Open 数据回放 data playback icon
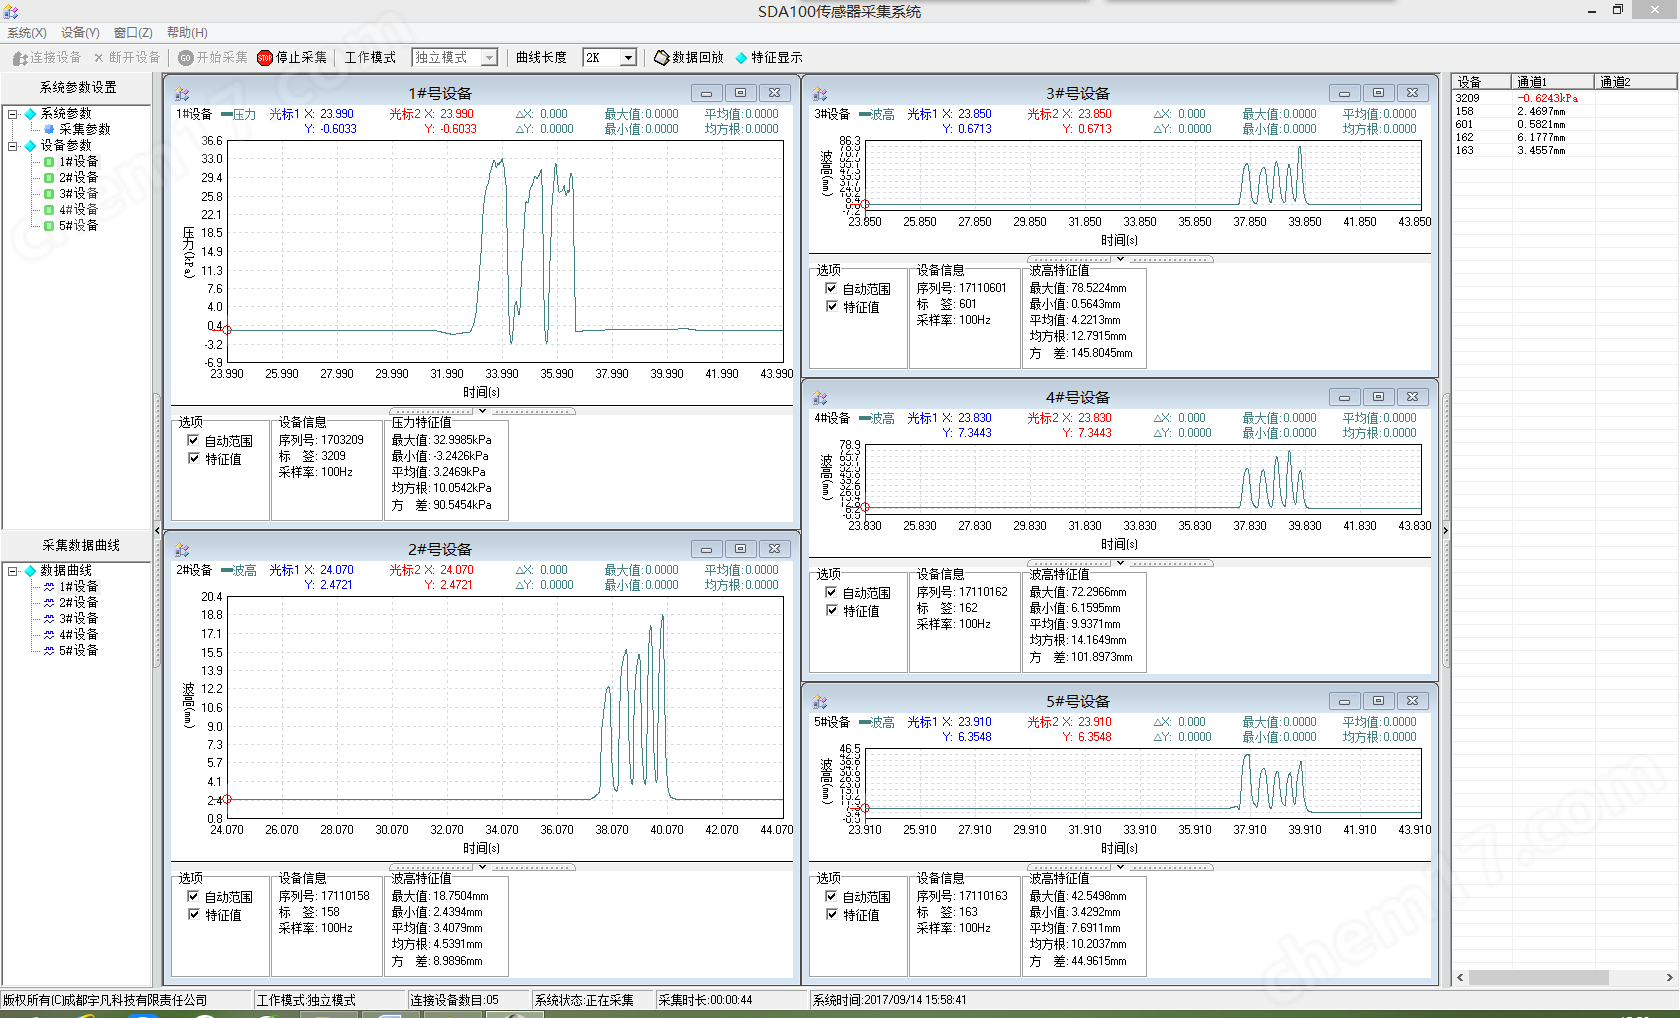 coord(661,58)
